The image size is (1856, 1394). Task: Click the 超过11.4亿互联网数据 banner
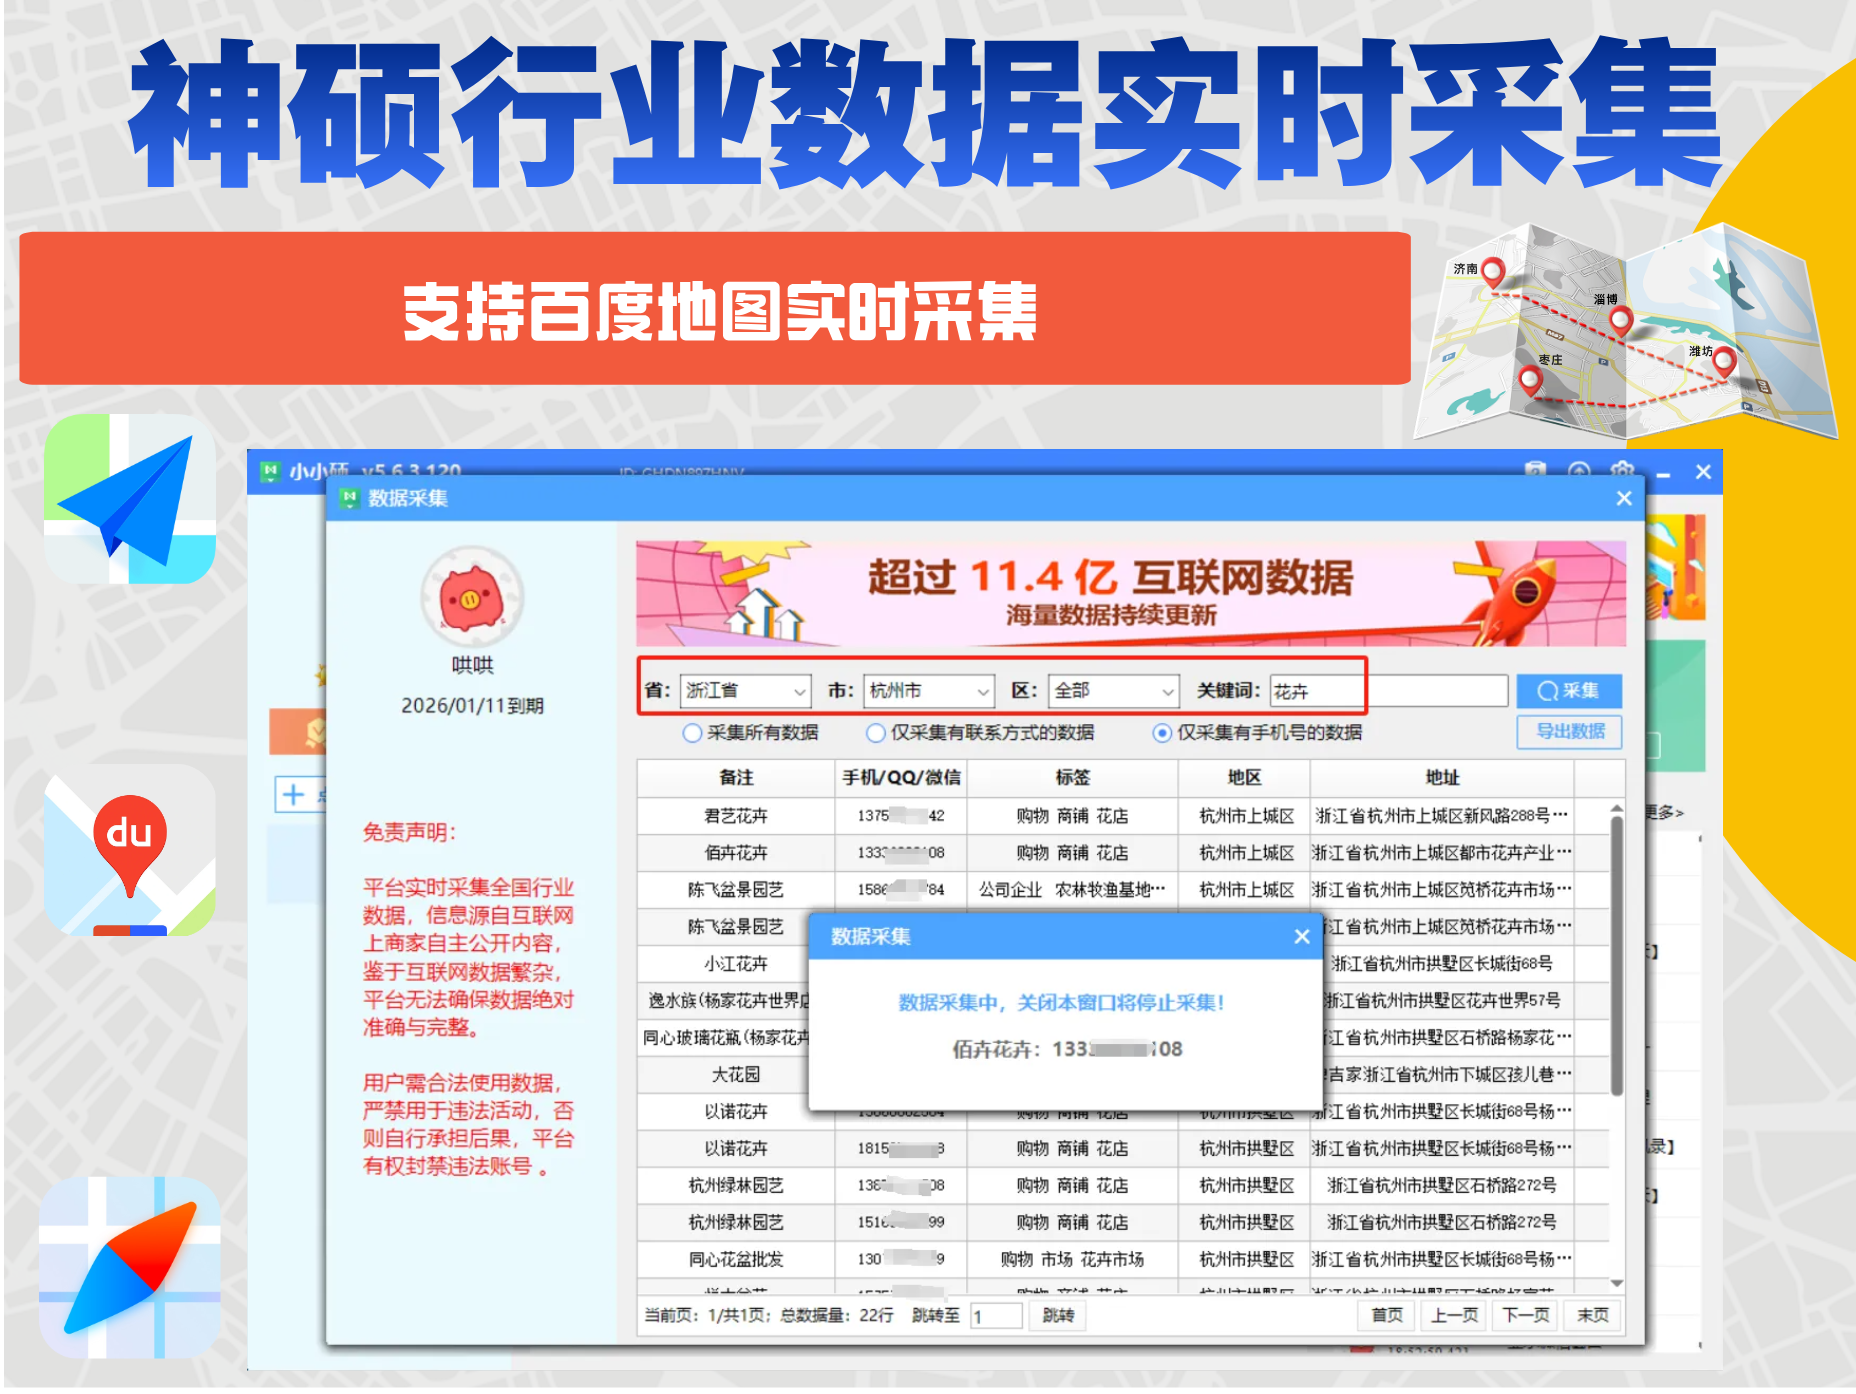pos(1131,594)
